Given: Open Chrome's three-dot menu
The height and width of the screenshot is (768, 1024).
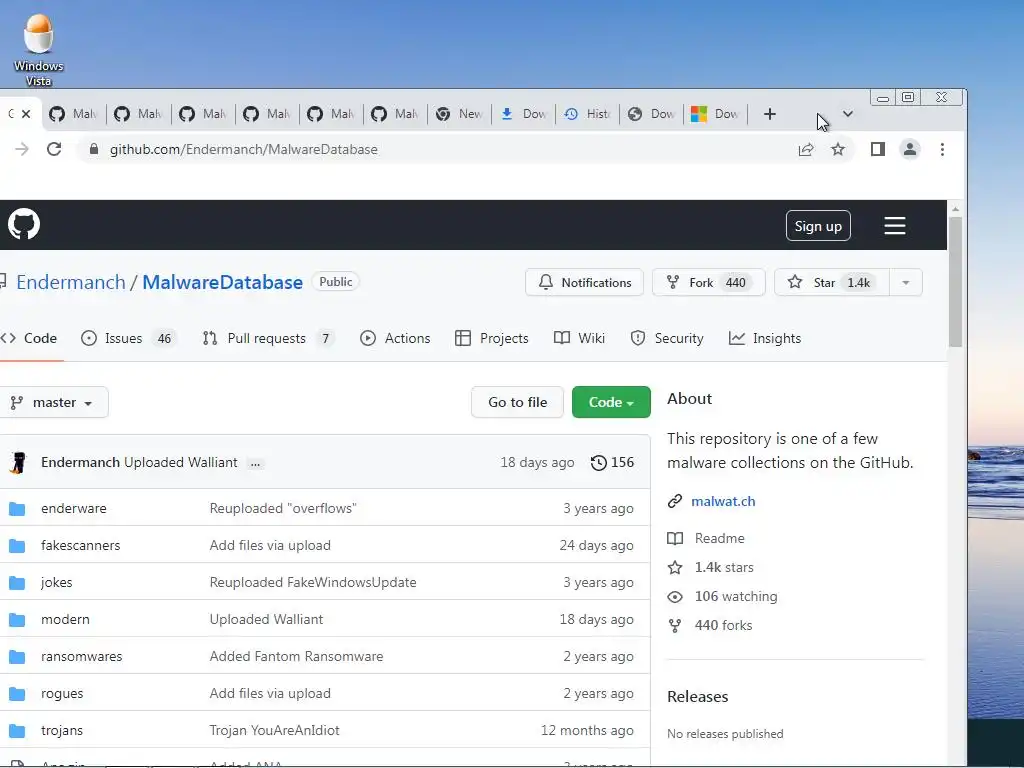Looking at the screenshot, I should point(942,150).
